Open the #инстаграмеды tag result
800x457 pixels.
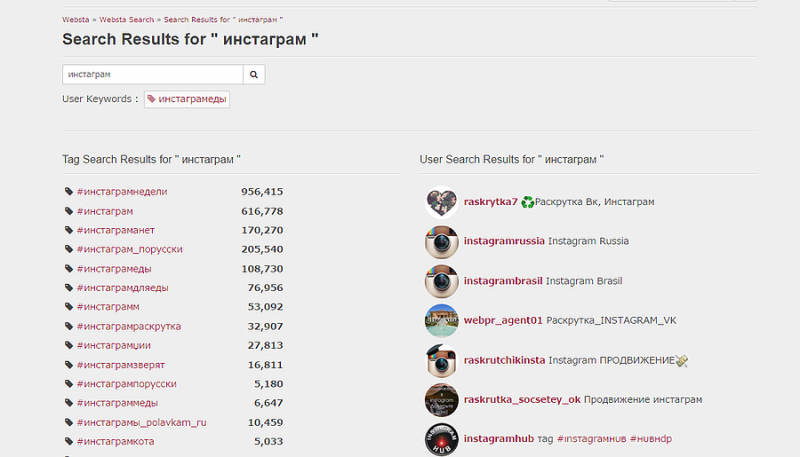114,269
